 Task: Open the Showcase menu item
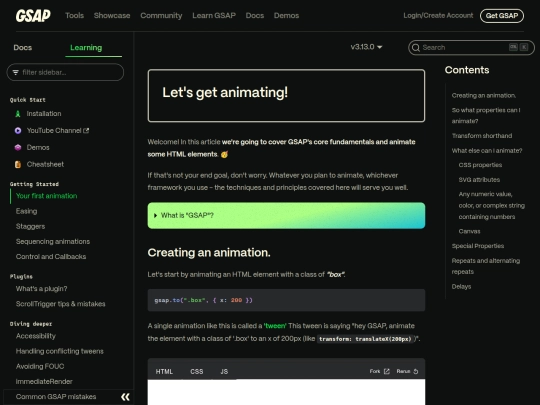[112, 15]
